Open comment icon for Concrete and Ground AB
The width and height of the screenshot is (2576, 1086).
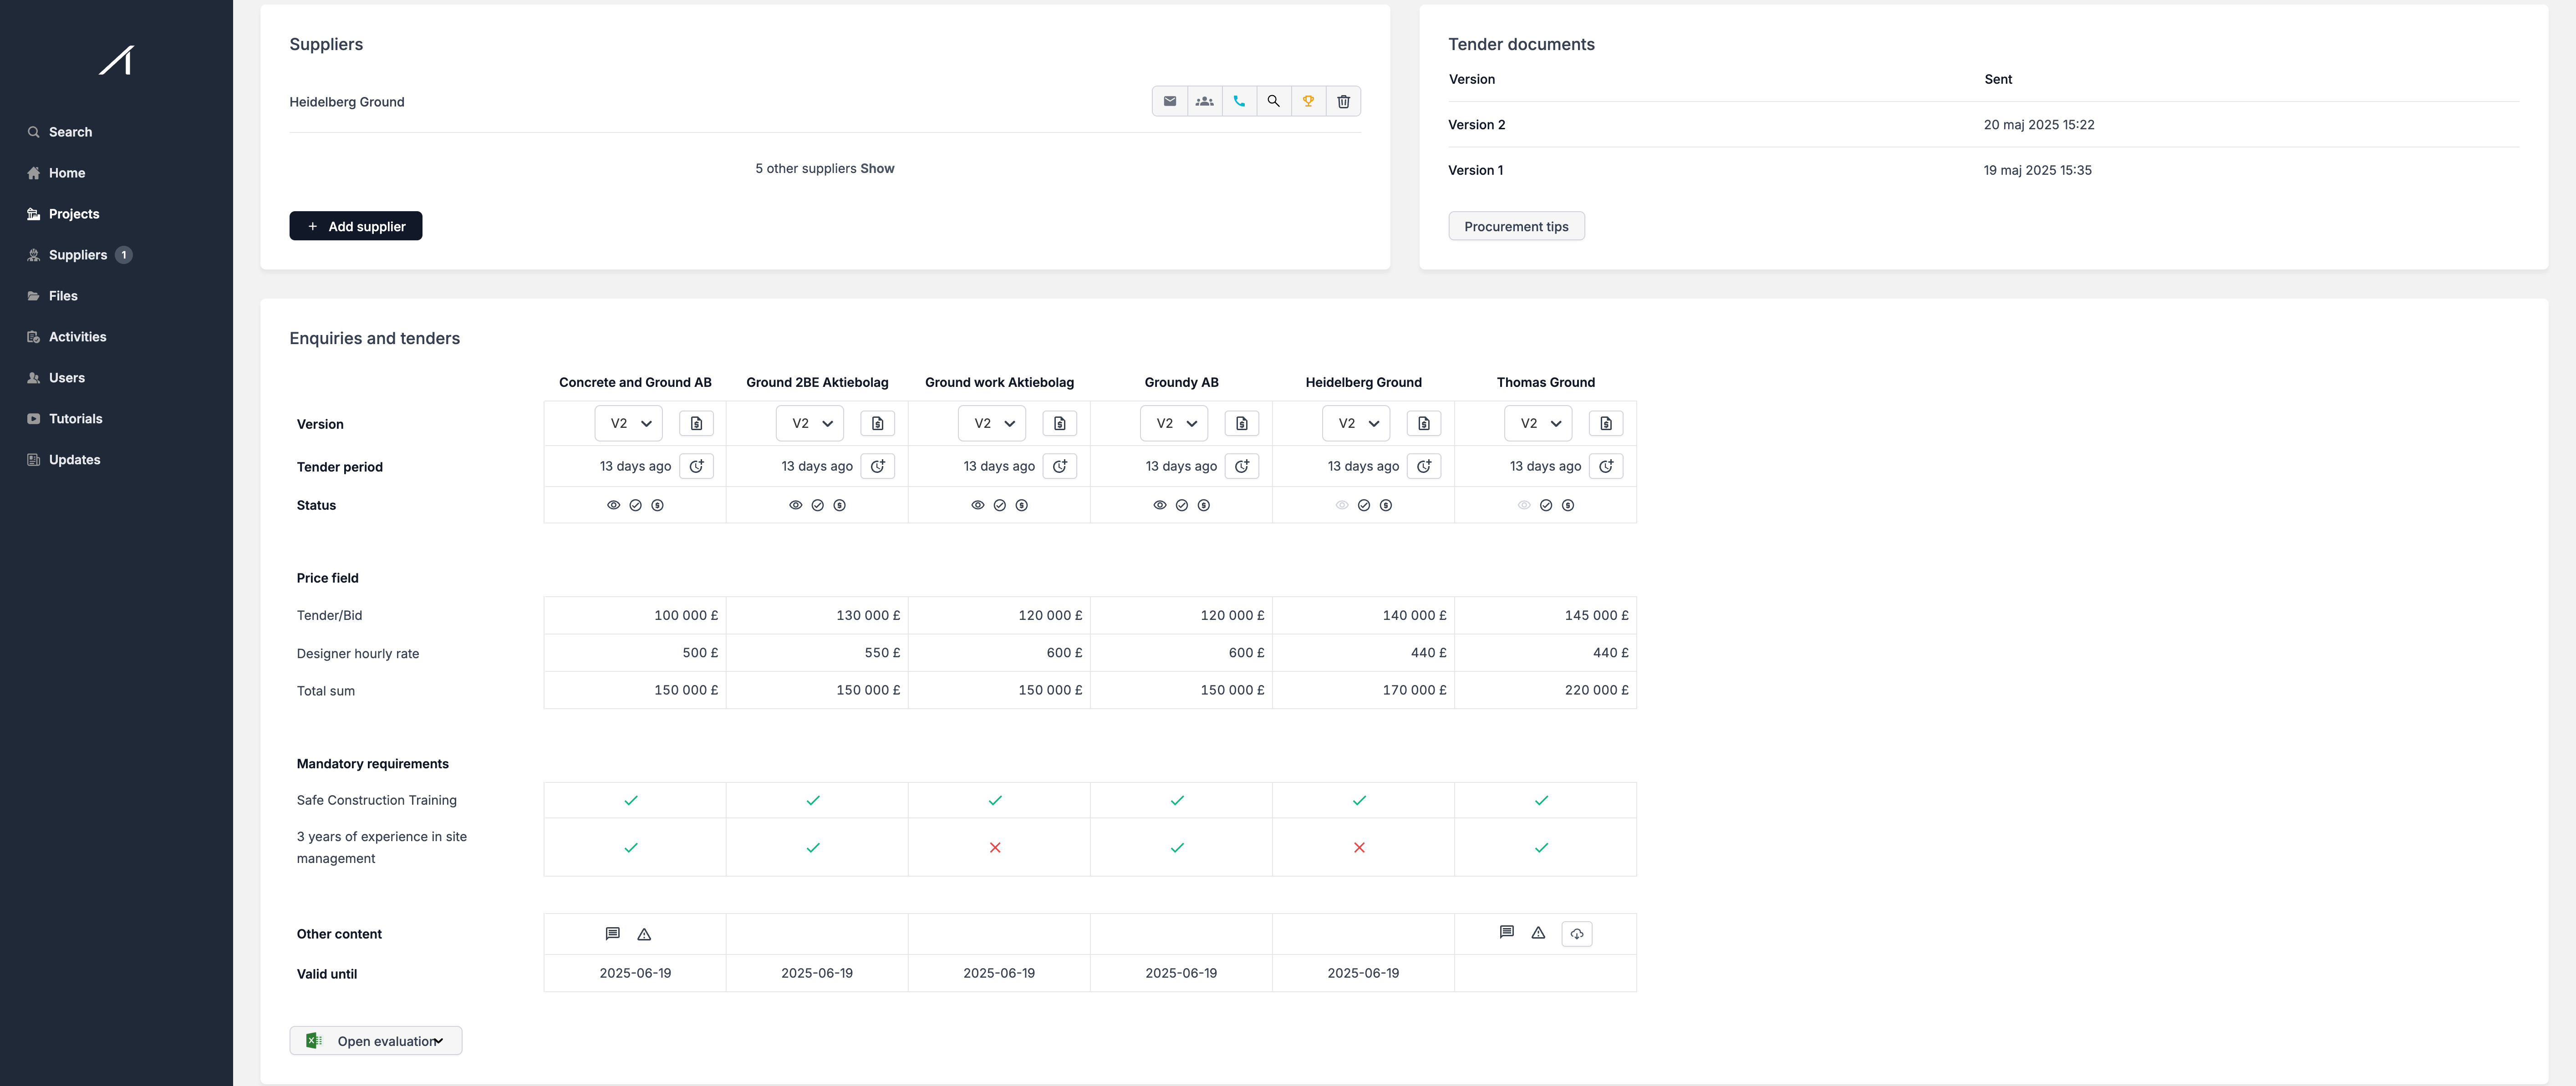pyautogui.click(x=612, y=934)
